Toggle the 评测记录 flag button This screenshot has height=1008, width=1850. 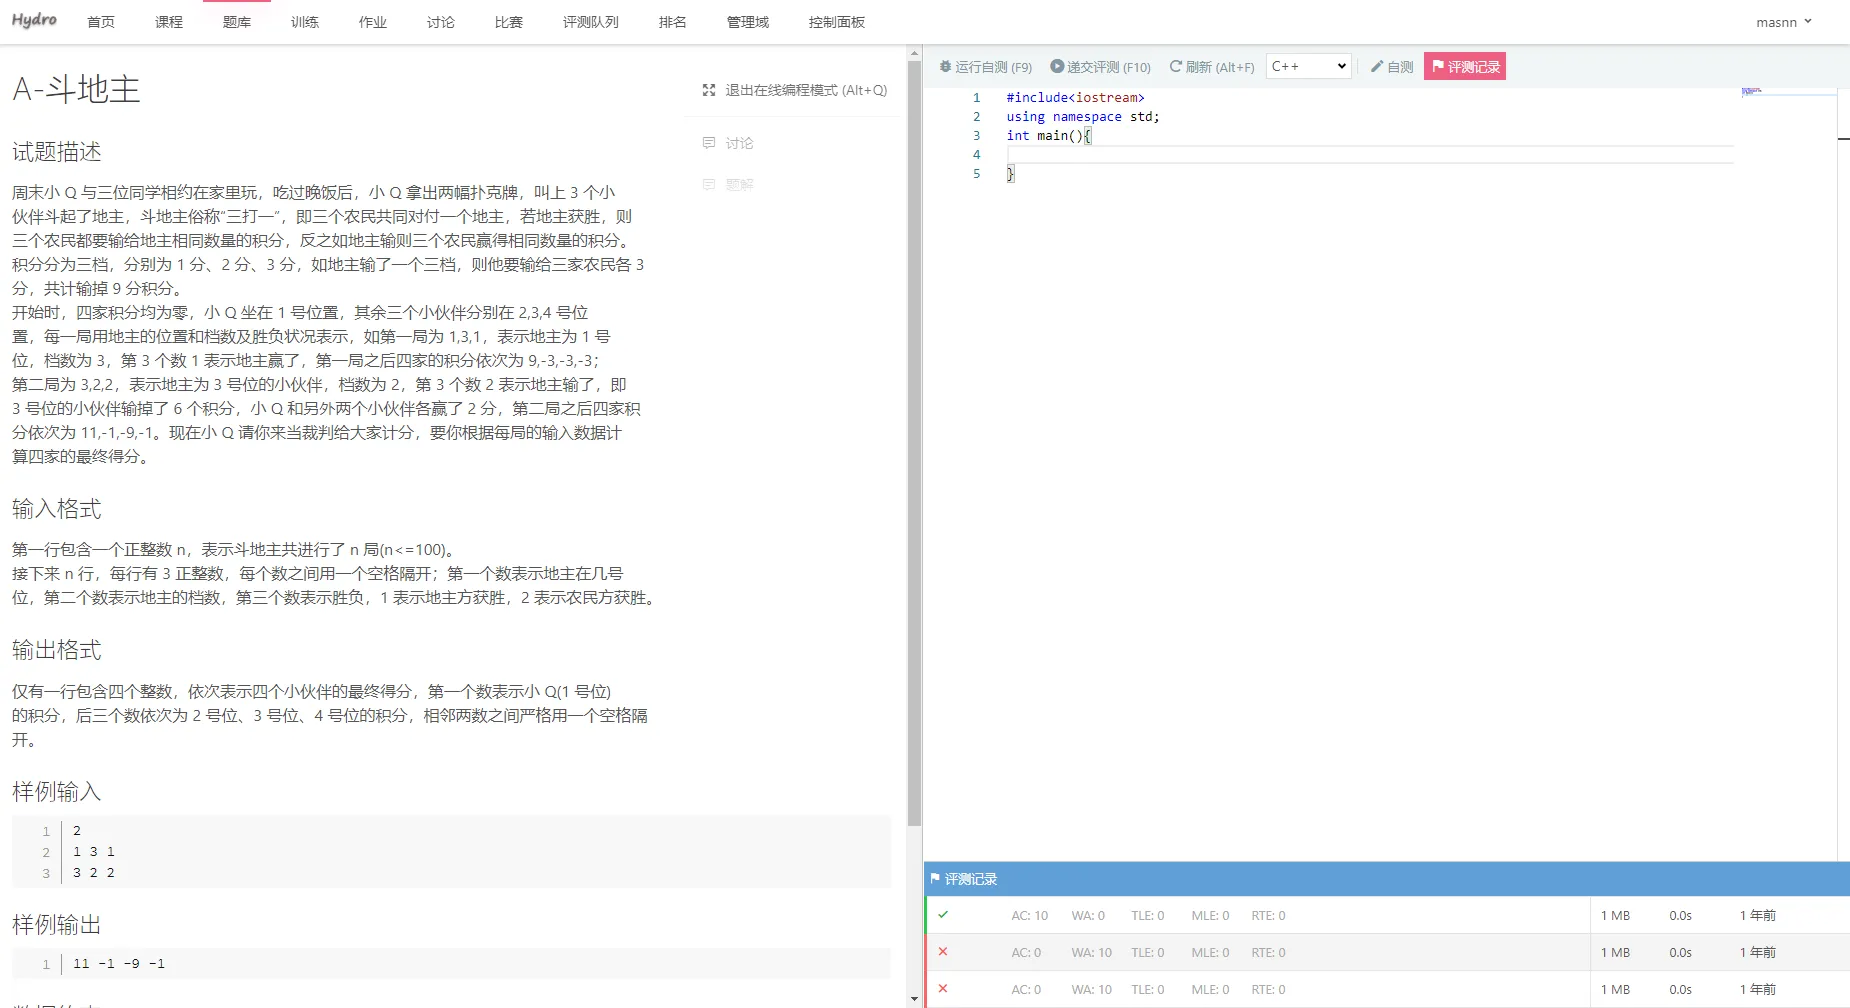[1465, 67]
